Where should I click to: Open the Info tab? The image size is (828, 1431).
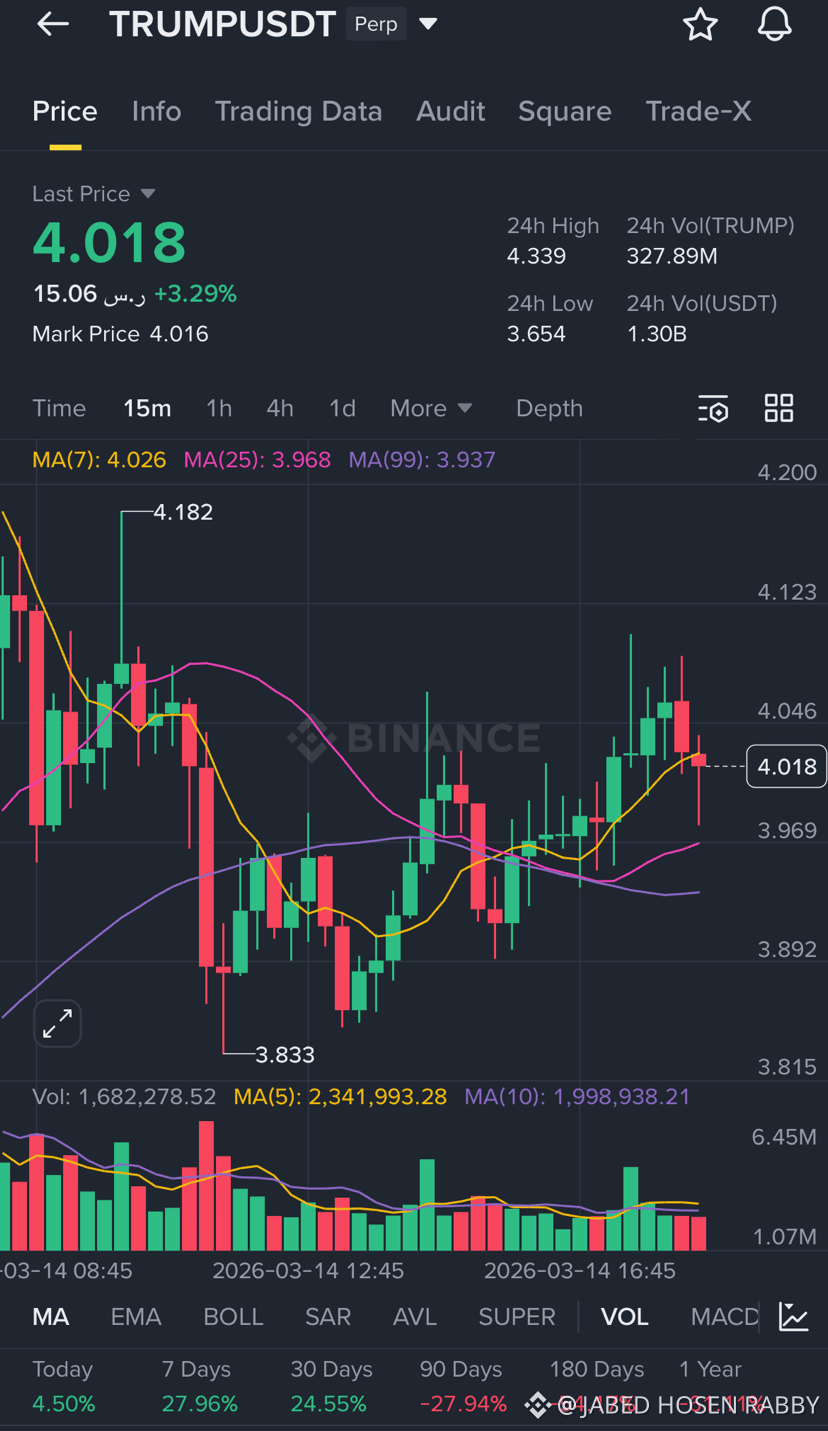(157, 111)
